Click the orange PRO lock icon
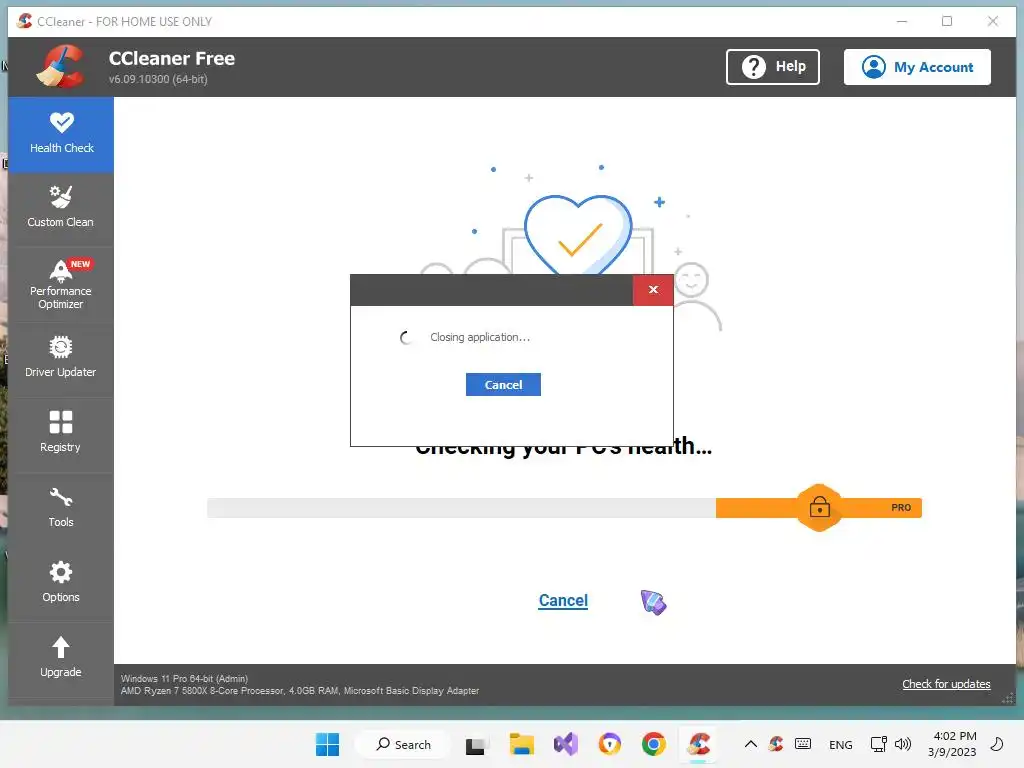This screenshot has width=1024, height=768. tap(819, 507)
